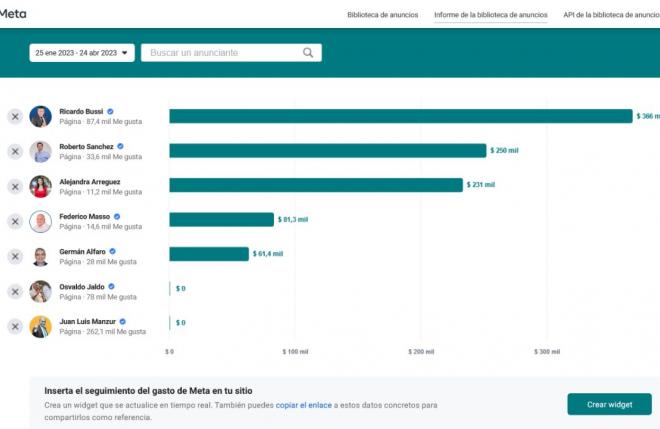This screenshot has width=660, height=429.
Task: Open Ricardo Bussi's profile picture
Action: tap(40, 116)
